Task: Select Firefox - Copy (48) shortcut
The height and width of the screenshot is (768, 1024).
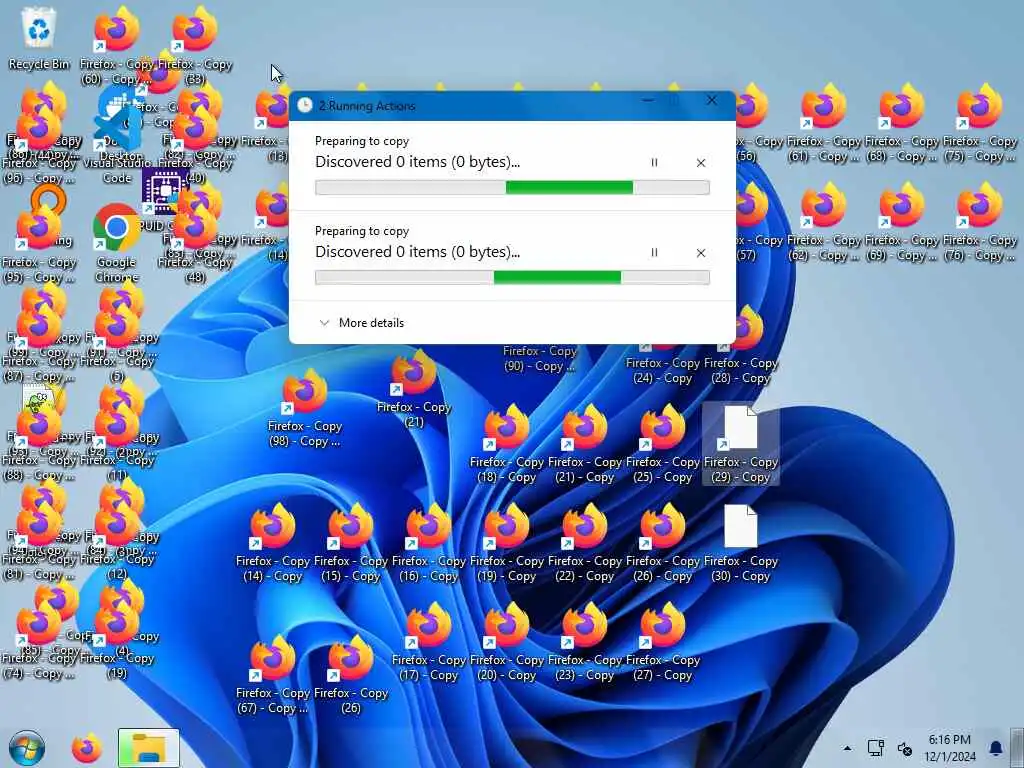Action: tap(195, 245)
